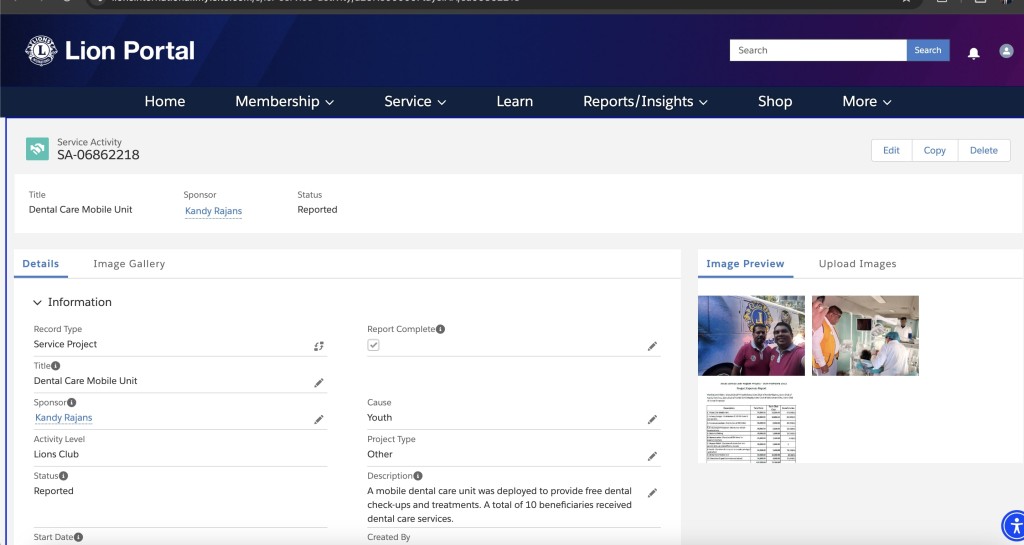Click the Edit button
This screenshot has height=545, width=1024.
[891, 150]
